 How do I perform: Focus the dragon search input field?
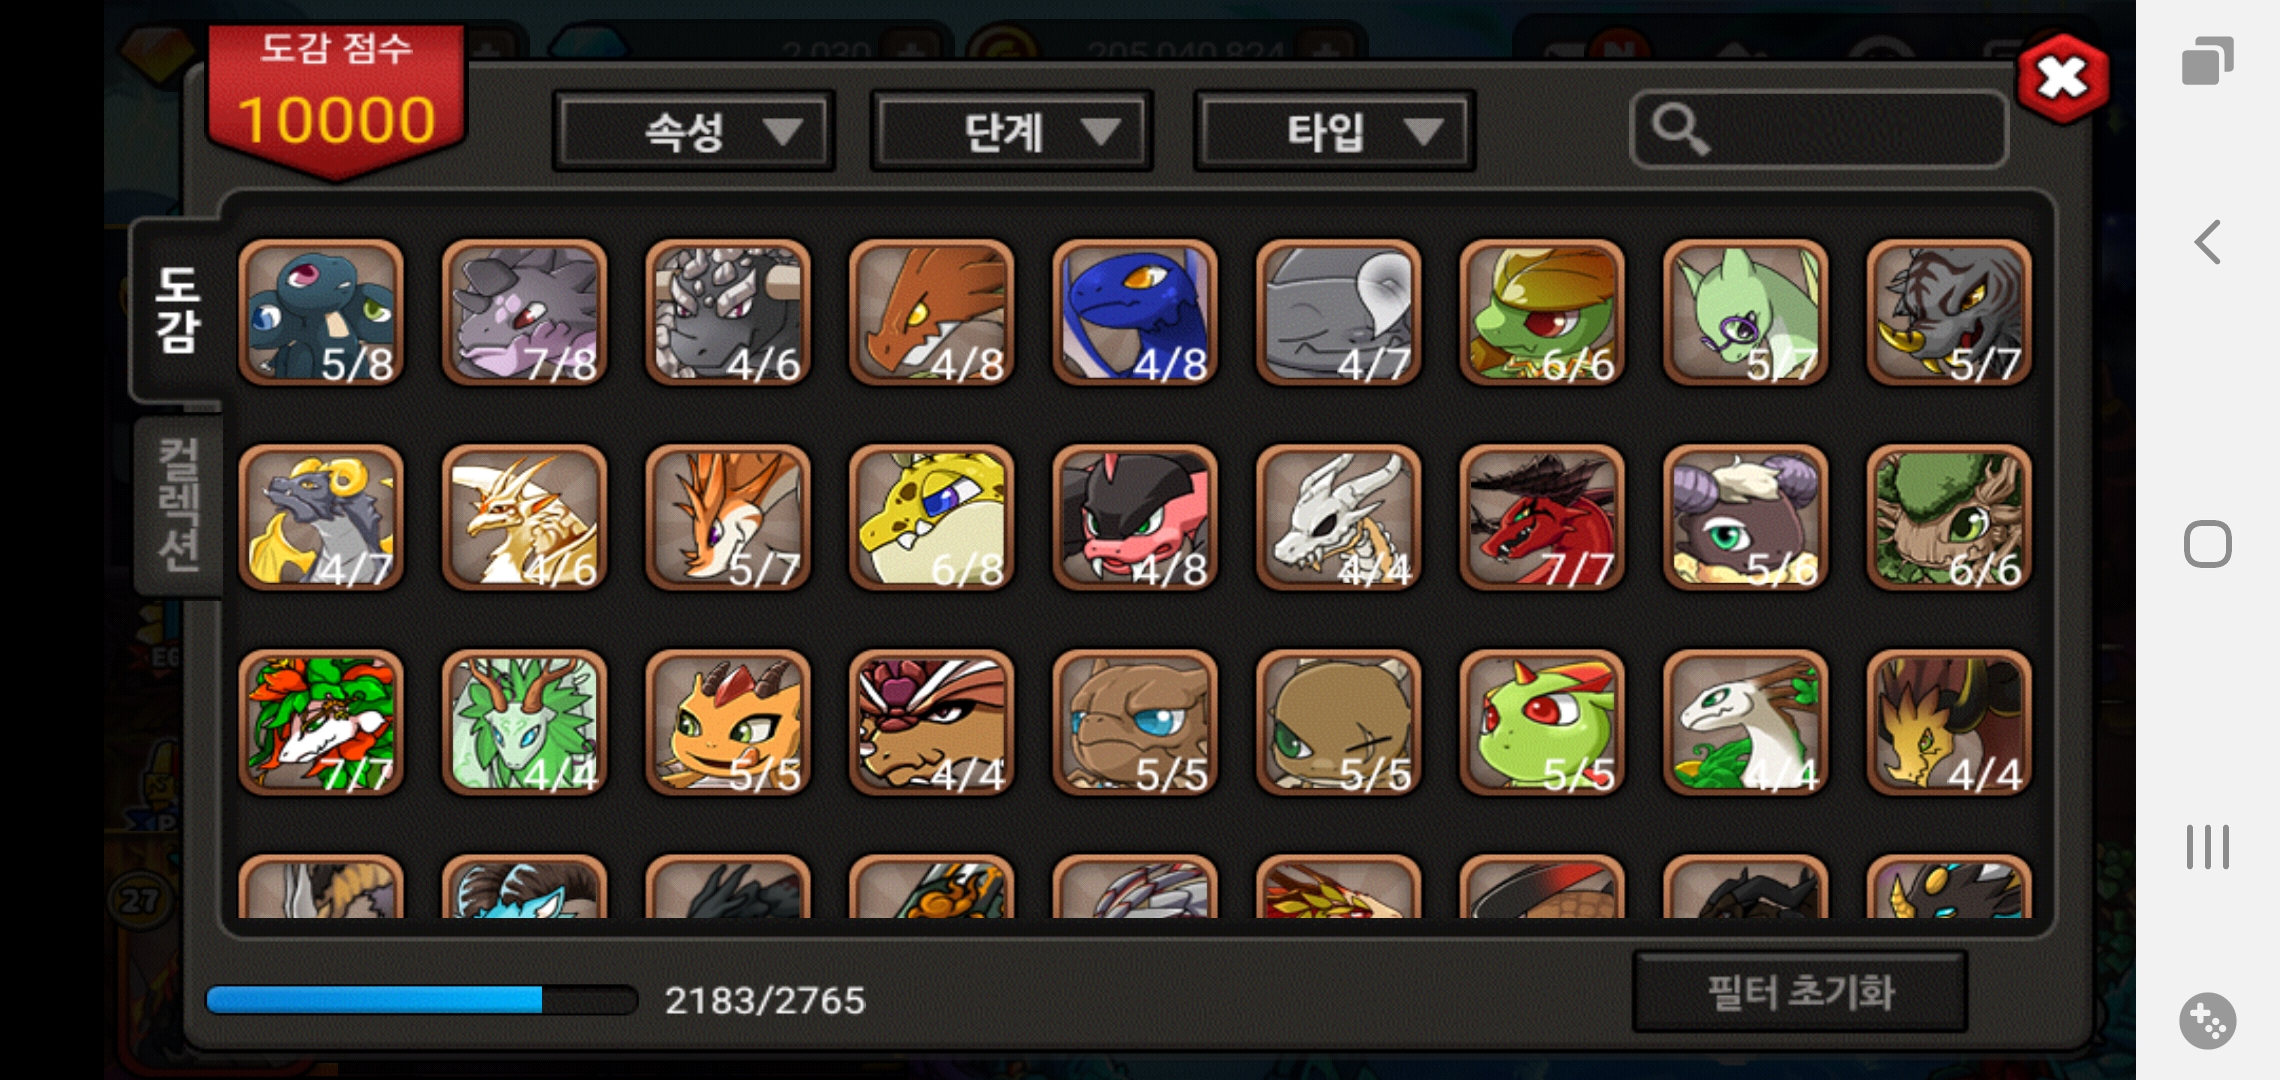pos(1819,130)
